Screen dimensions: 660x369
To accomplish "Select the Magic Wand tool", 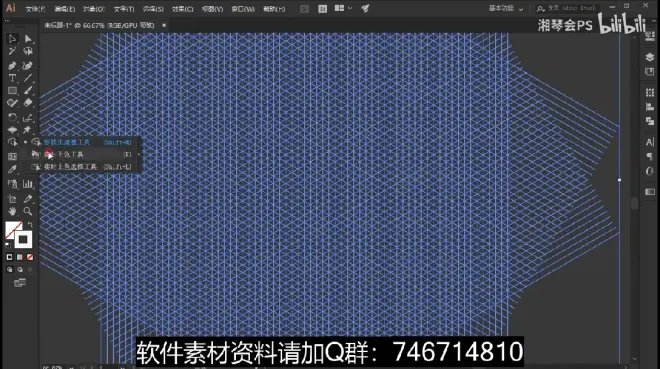I will tap(12, 51).
